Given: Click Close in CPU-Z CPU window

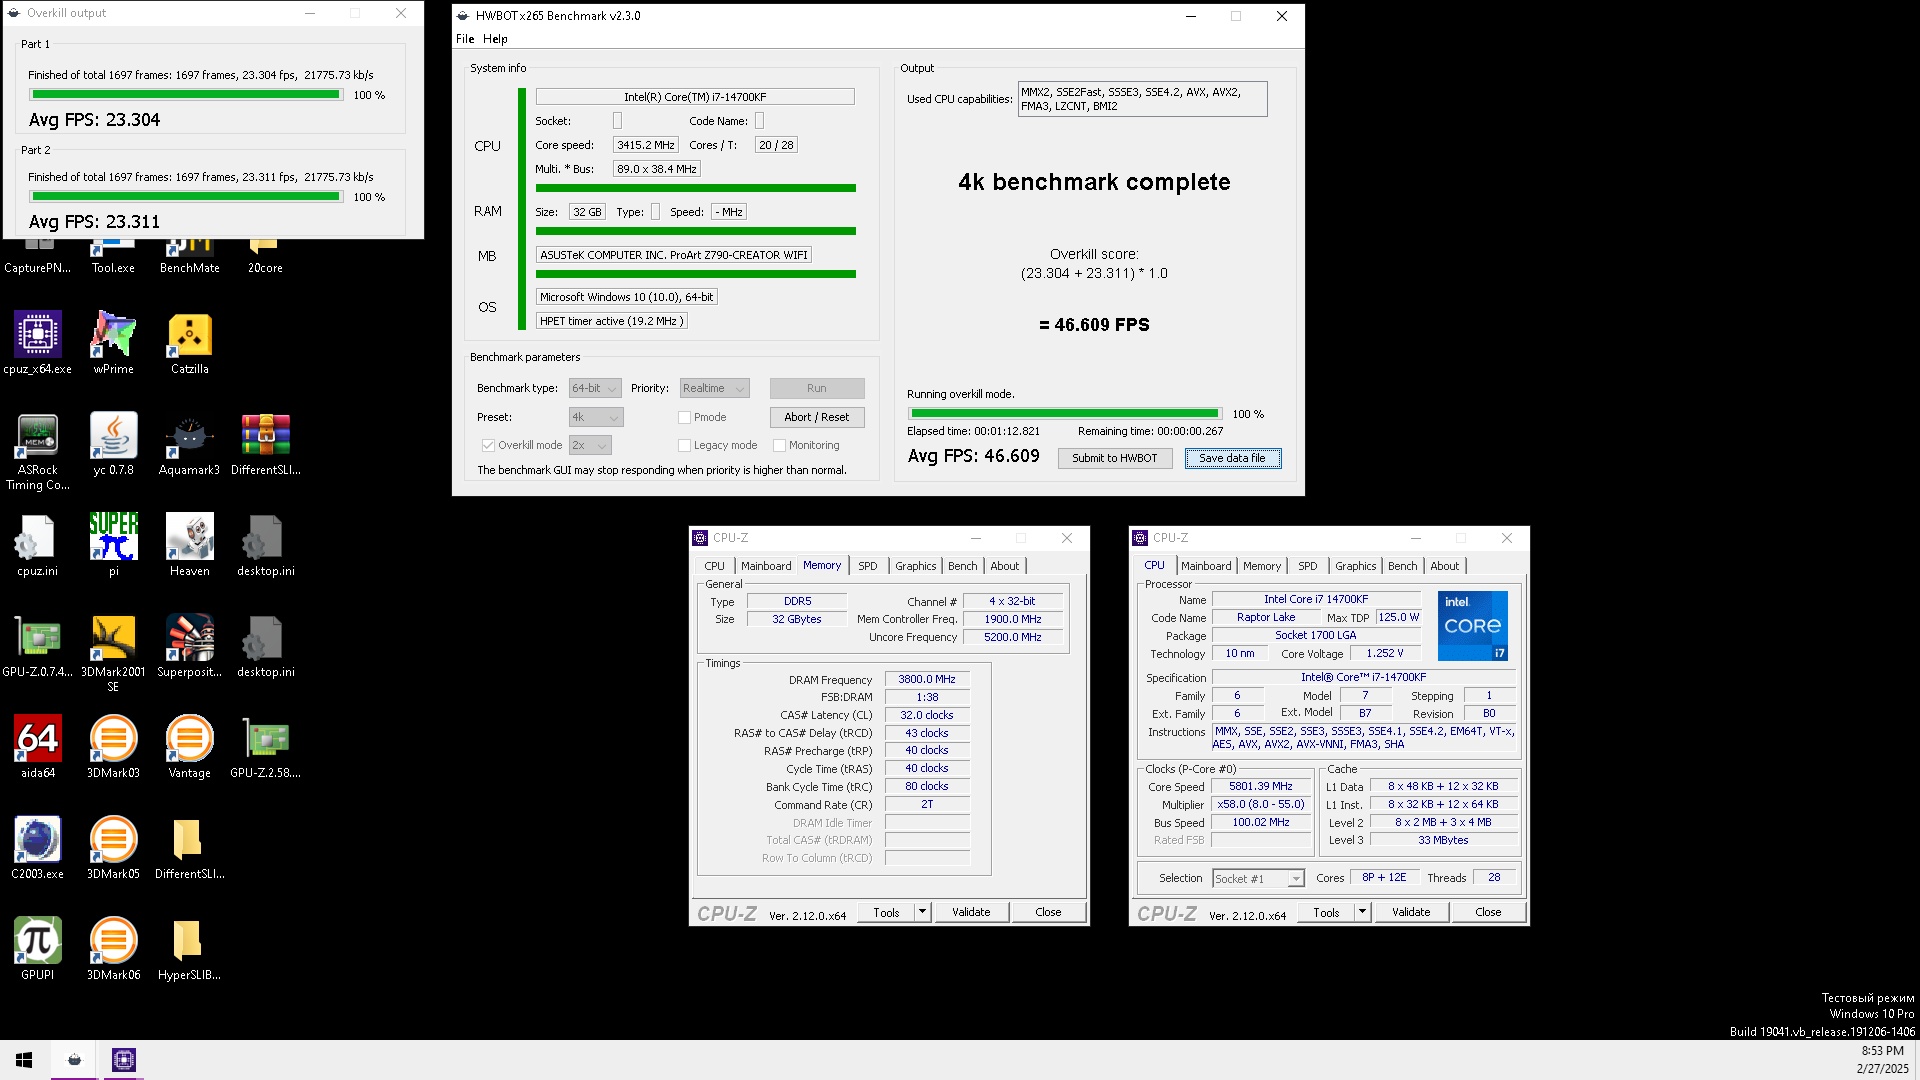Looking at the screenshot, I should 1488,912.
